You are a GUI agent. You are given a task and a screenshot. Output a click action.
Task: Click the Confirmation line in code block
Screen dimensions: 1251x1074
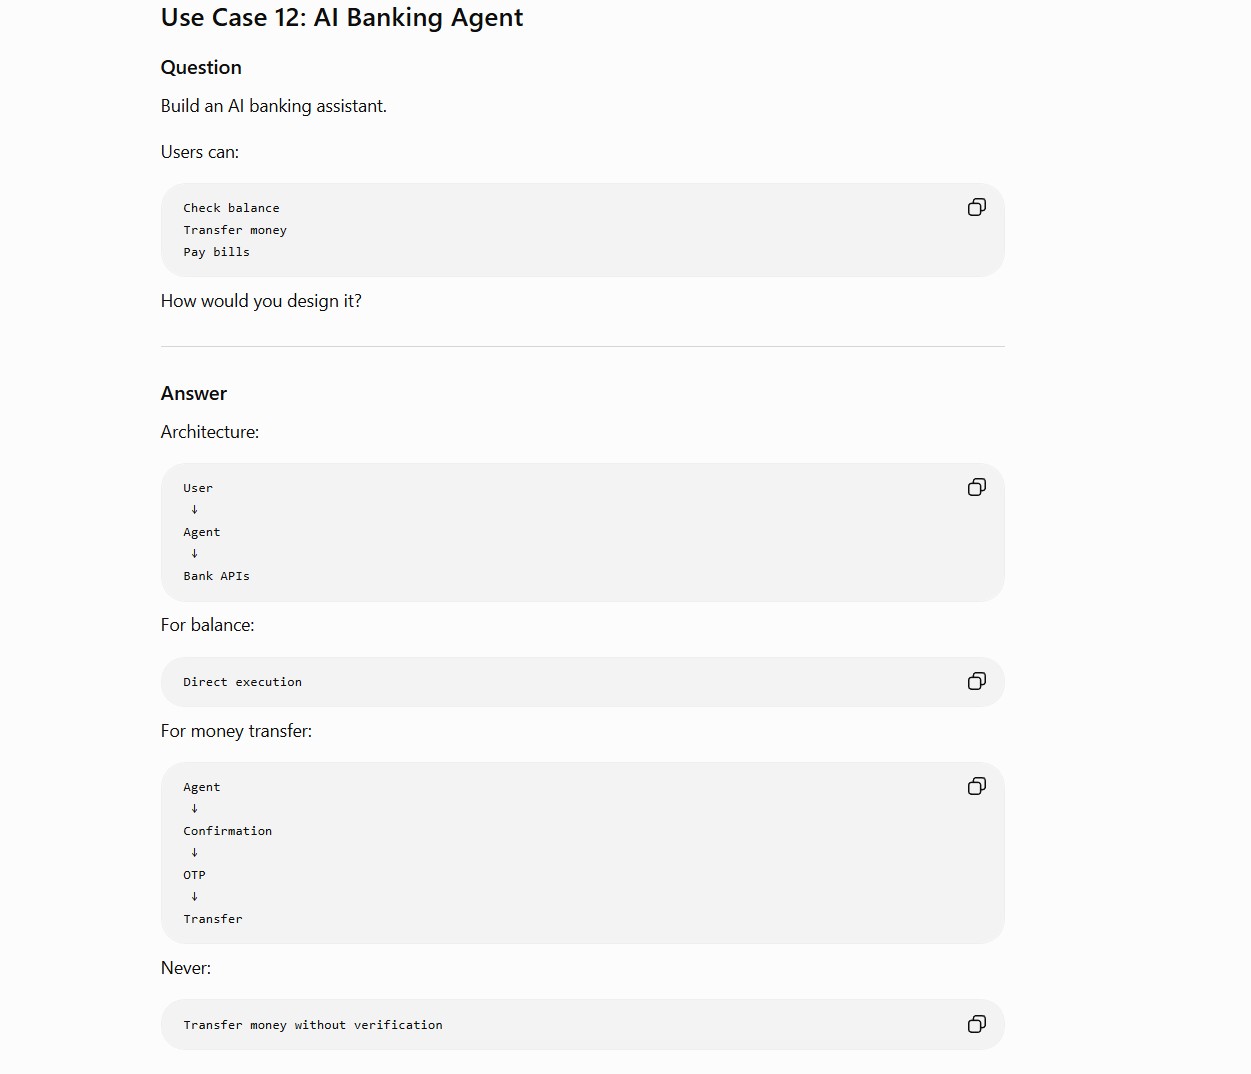pyautogui.click(x=228, y=831)
